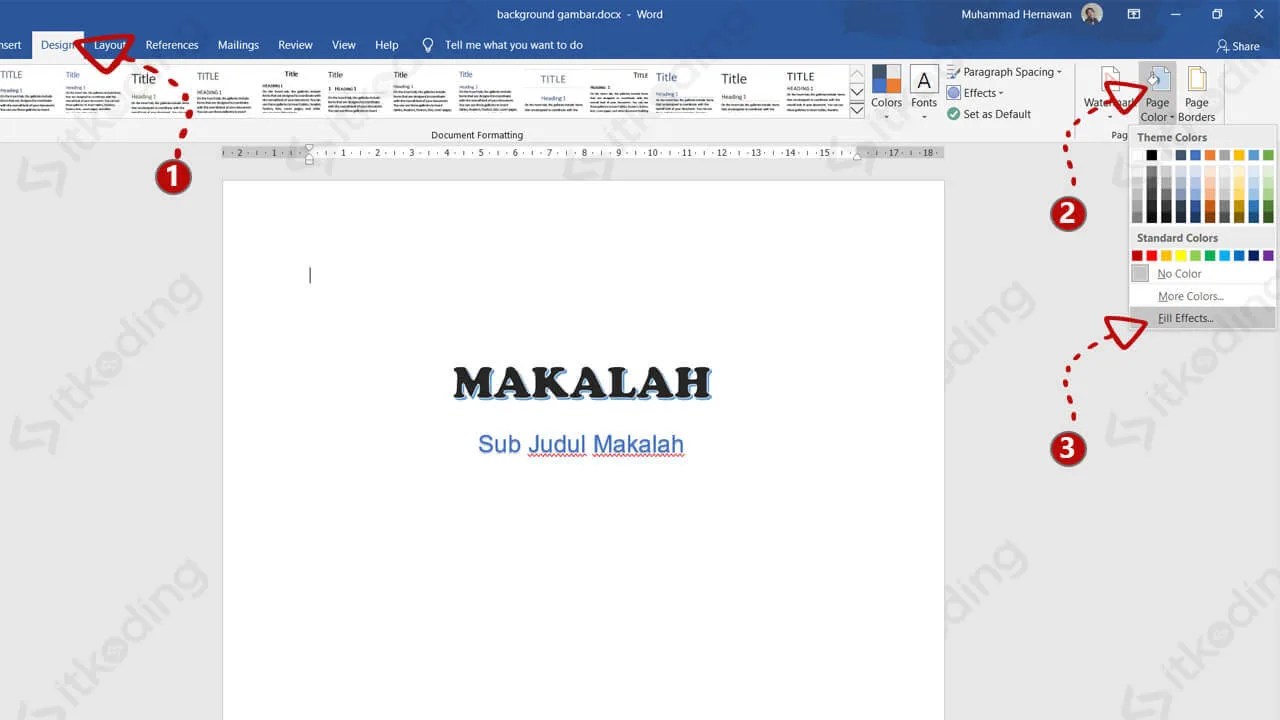
Task: Open the Mailings tab
Action: coord(238,45)
